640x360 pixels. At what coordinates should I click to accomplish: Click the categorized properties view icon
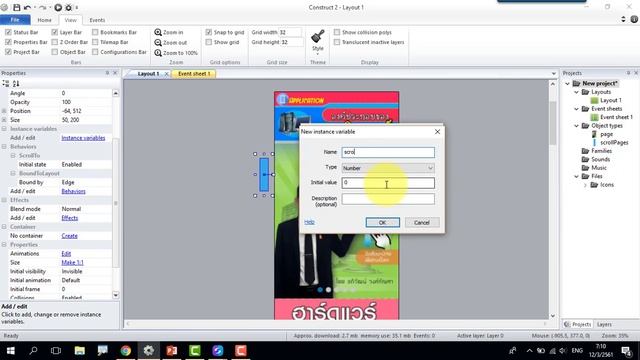[x=6, y=83]
